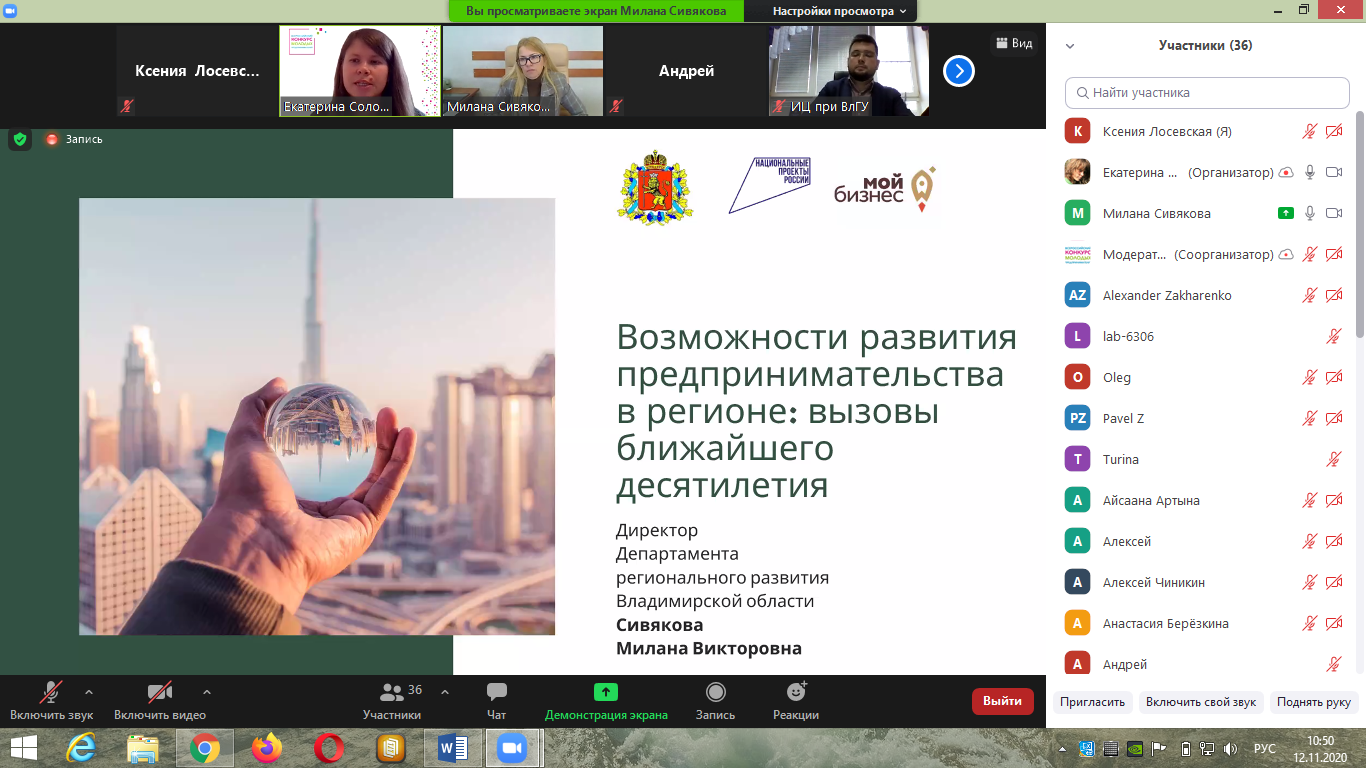Click green shield encryption info icon

(x=20, y=139)
